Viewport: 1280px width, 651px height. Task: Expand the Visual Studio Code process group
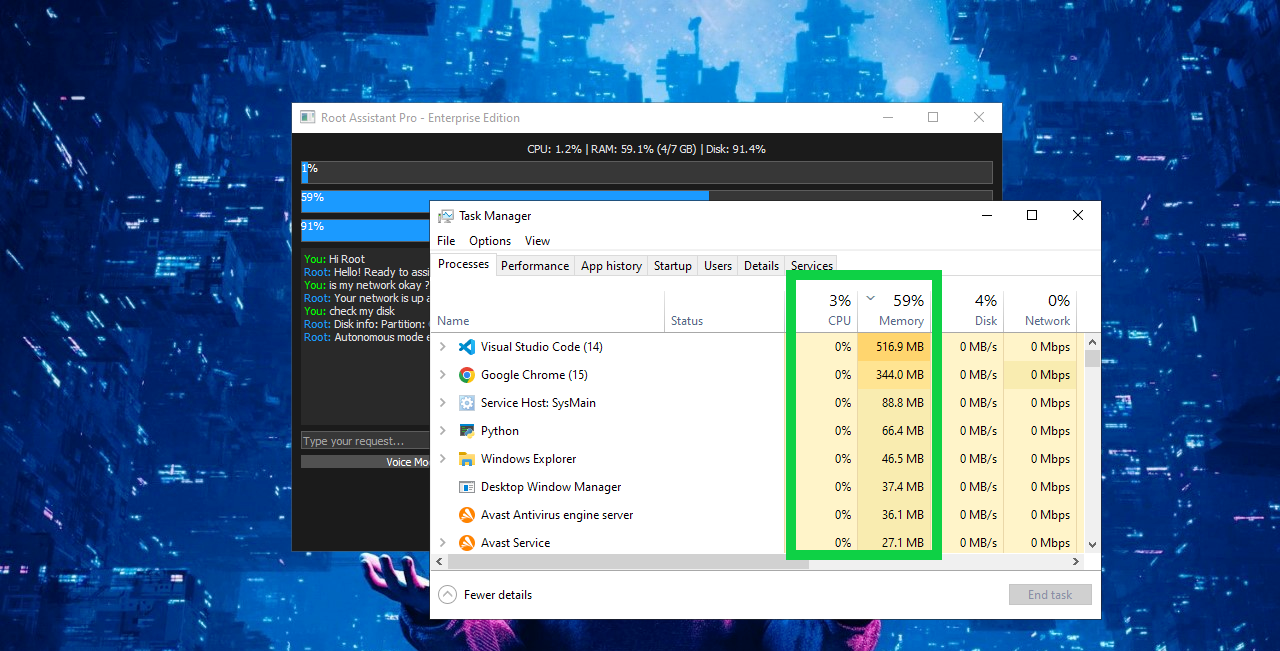click(443, 347)
